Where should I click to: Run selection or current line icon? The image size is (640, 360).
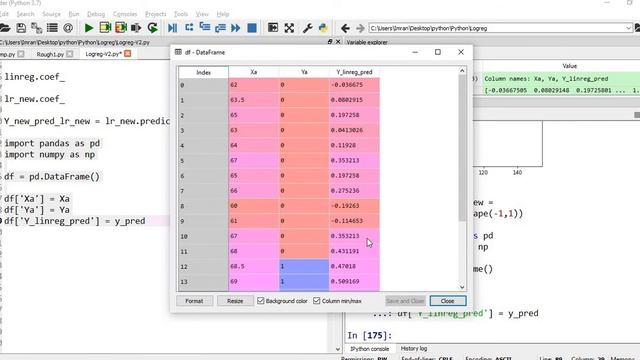(x=136, y=28)
